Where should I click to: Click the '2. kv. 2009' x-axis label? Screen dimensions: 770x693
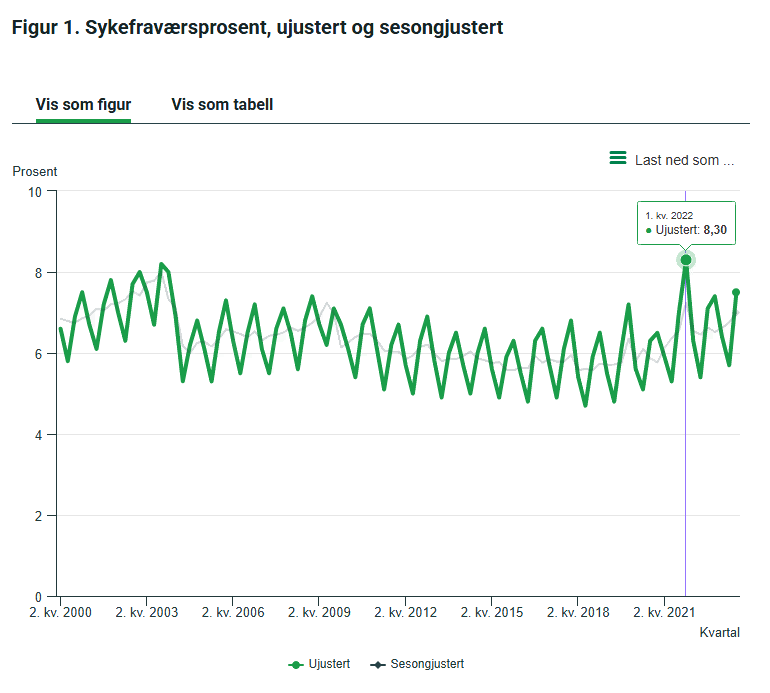click(x=320, y=612)
